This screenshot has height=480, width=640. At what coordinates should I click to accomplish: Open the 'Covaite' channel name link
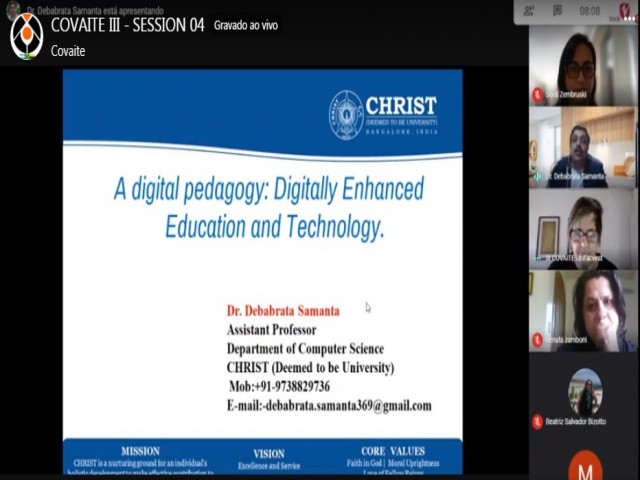[68, 51]
